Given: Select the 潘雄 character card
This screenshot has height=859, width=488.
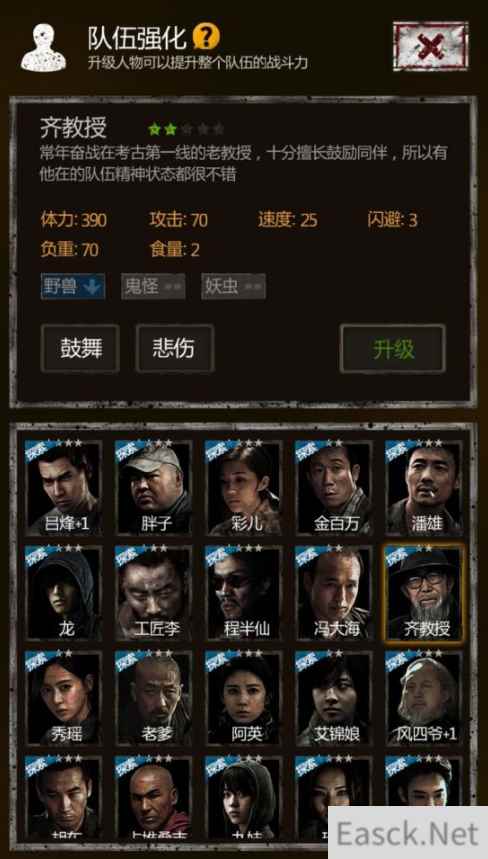Looking at the screenshot, I should pyautogui.click(x=424, y=488).
